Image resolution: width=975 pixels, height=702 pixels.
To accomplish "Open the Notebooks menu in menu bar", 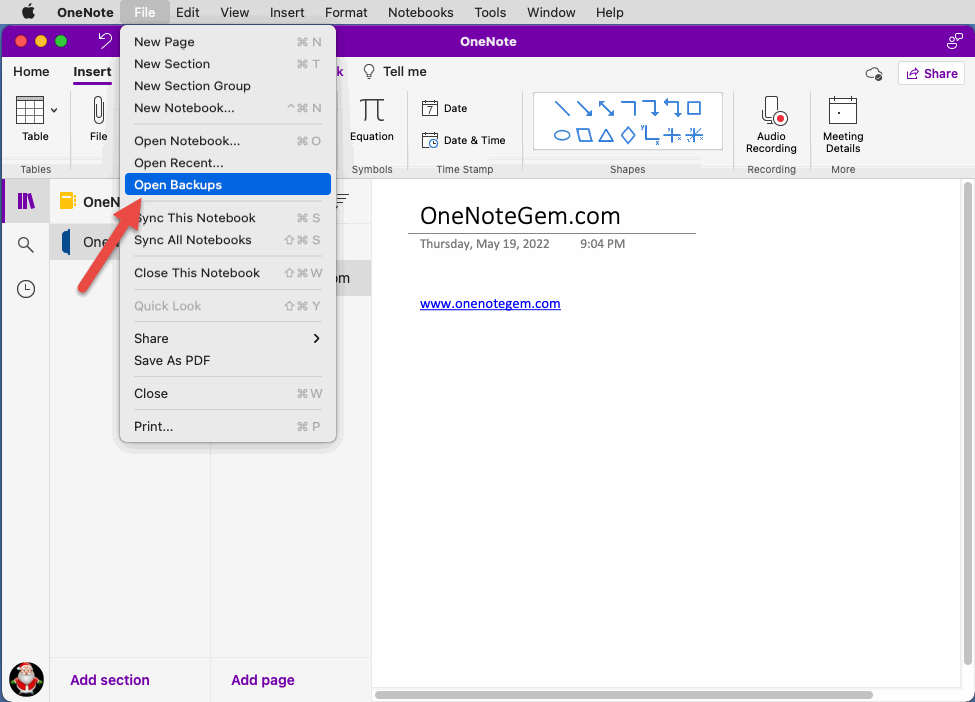I will tap(420, 12).
